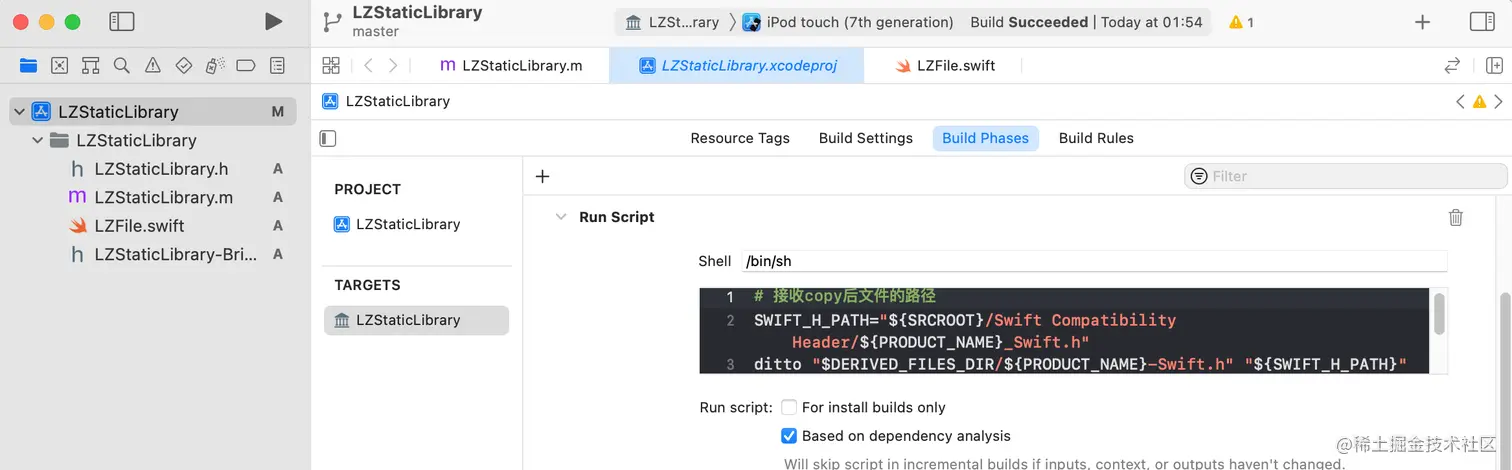This screenshot has width=1512, height=470.
Task: Add editor on right
Action: coord(1494,66)
